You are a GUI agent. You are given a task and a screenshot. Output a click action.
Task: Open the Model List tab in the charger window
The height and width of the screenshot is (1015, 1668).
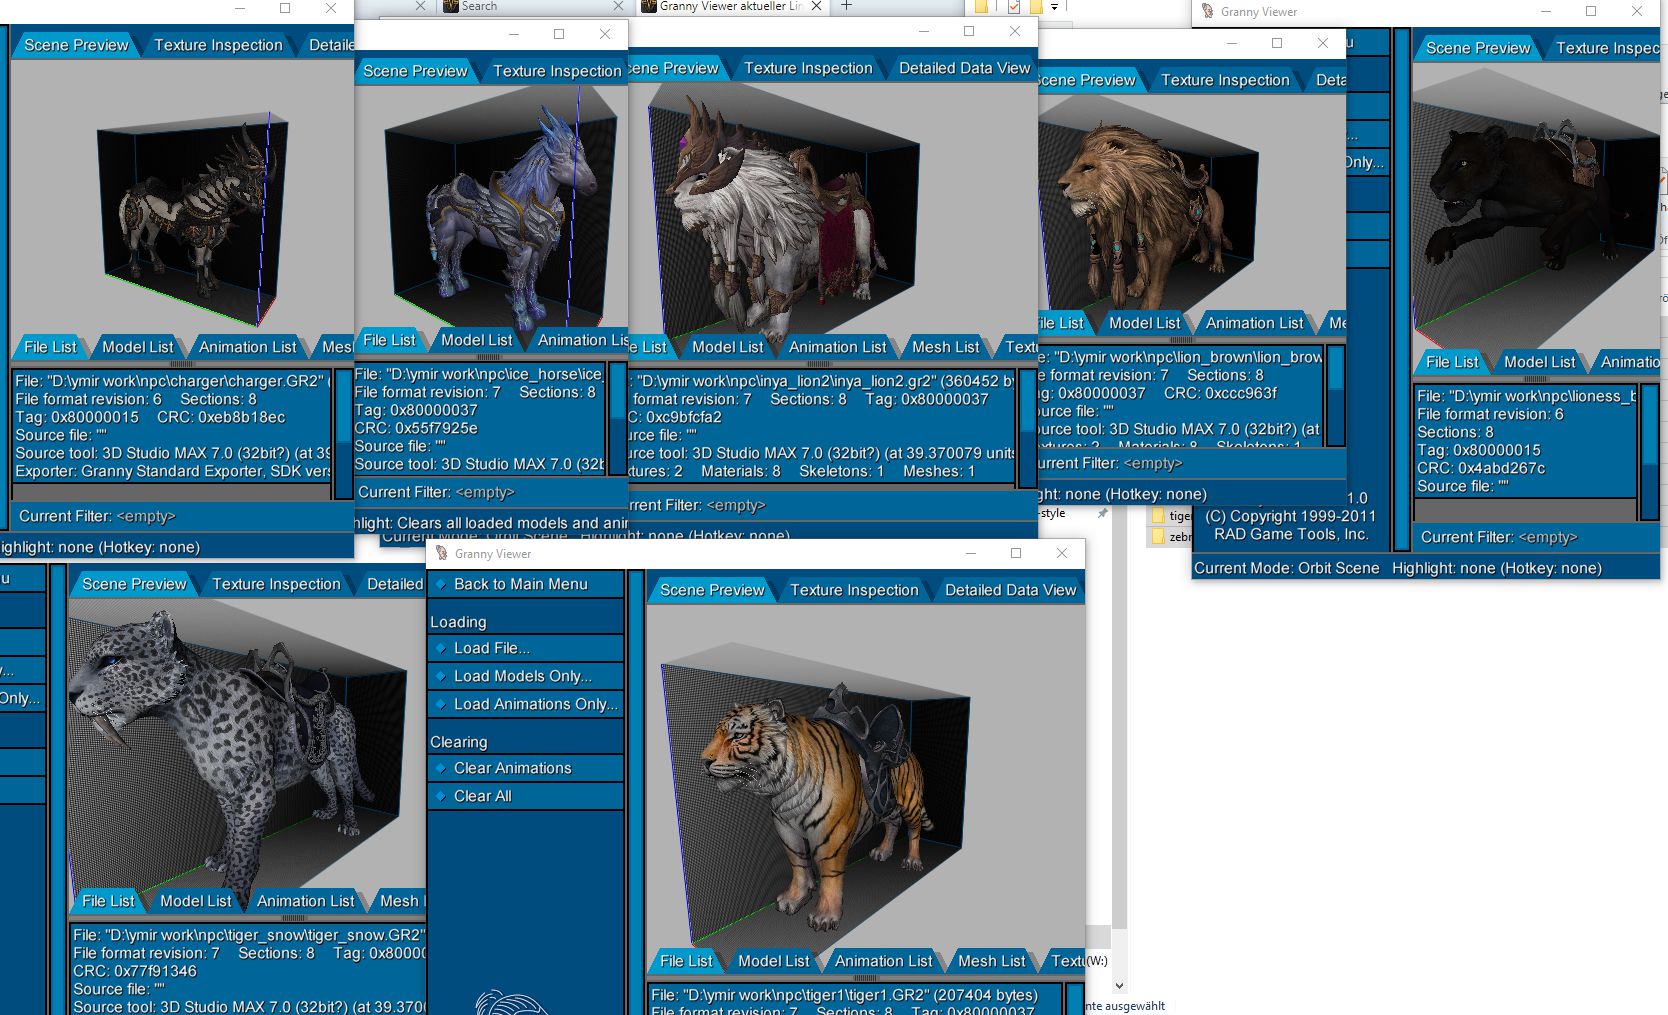(138, 347)
